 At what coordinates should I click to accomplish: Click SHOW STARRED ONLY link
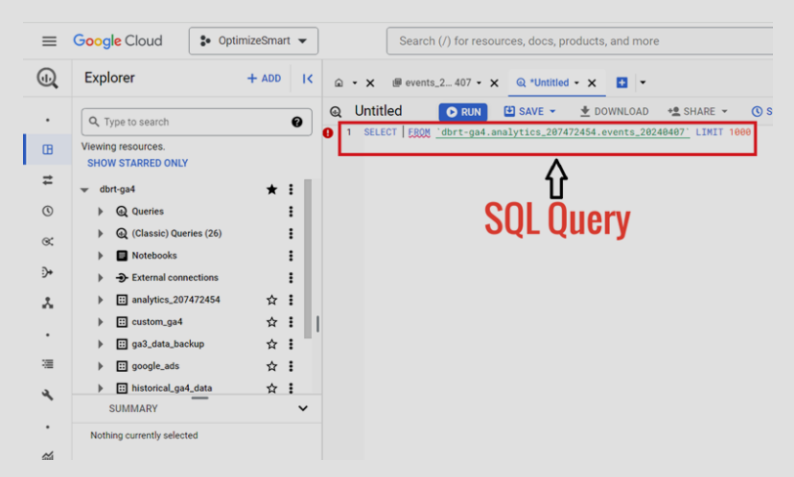(138, 163)
